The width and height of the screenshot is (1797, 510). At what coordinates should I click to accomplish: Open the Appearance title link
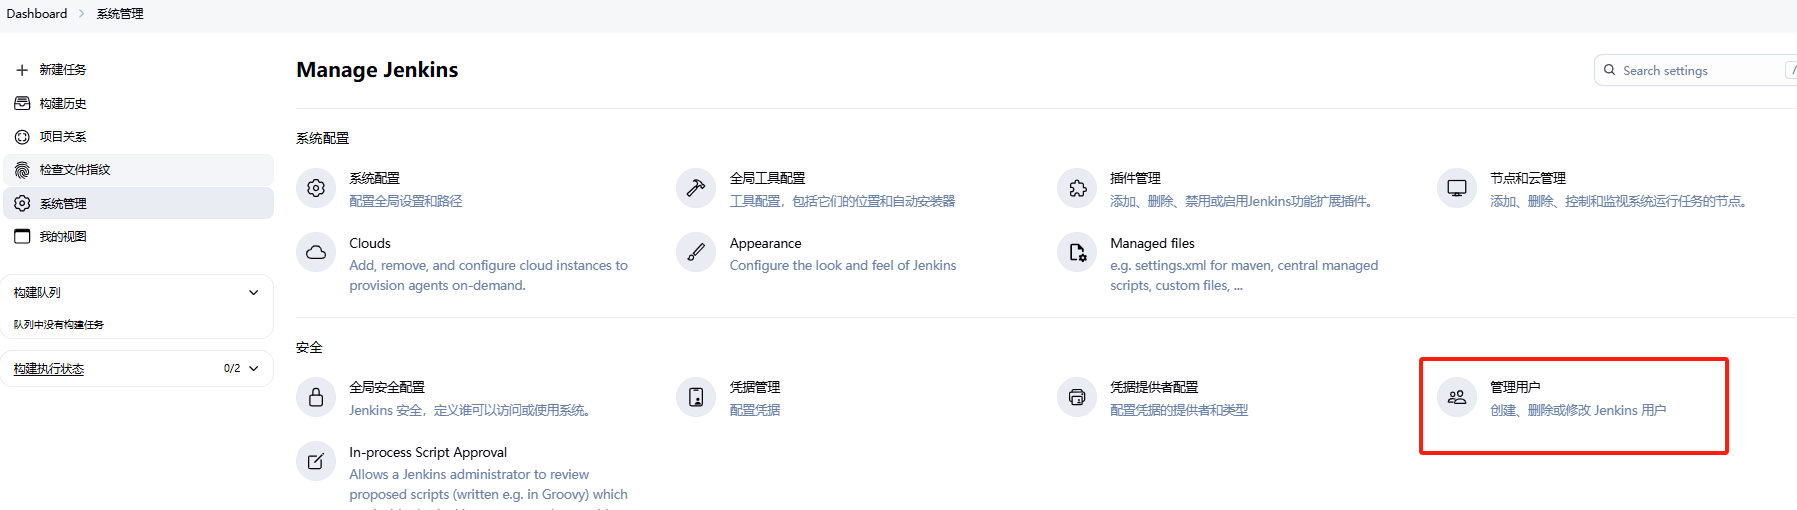[766, 243]
